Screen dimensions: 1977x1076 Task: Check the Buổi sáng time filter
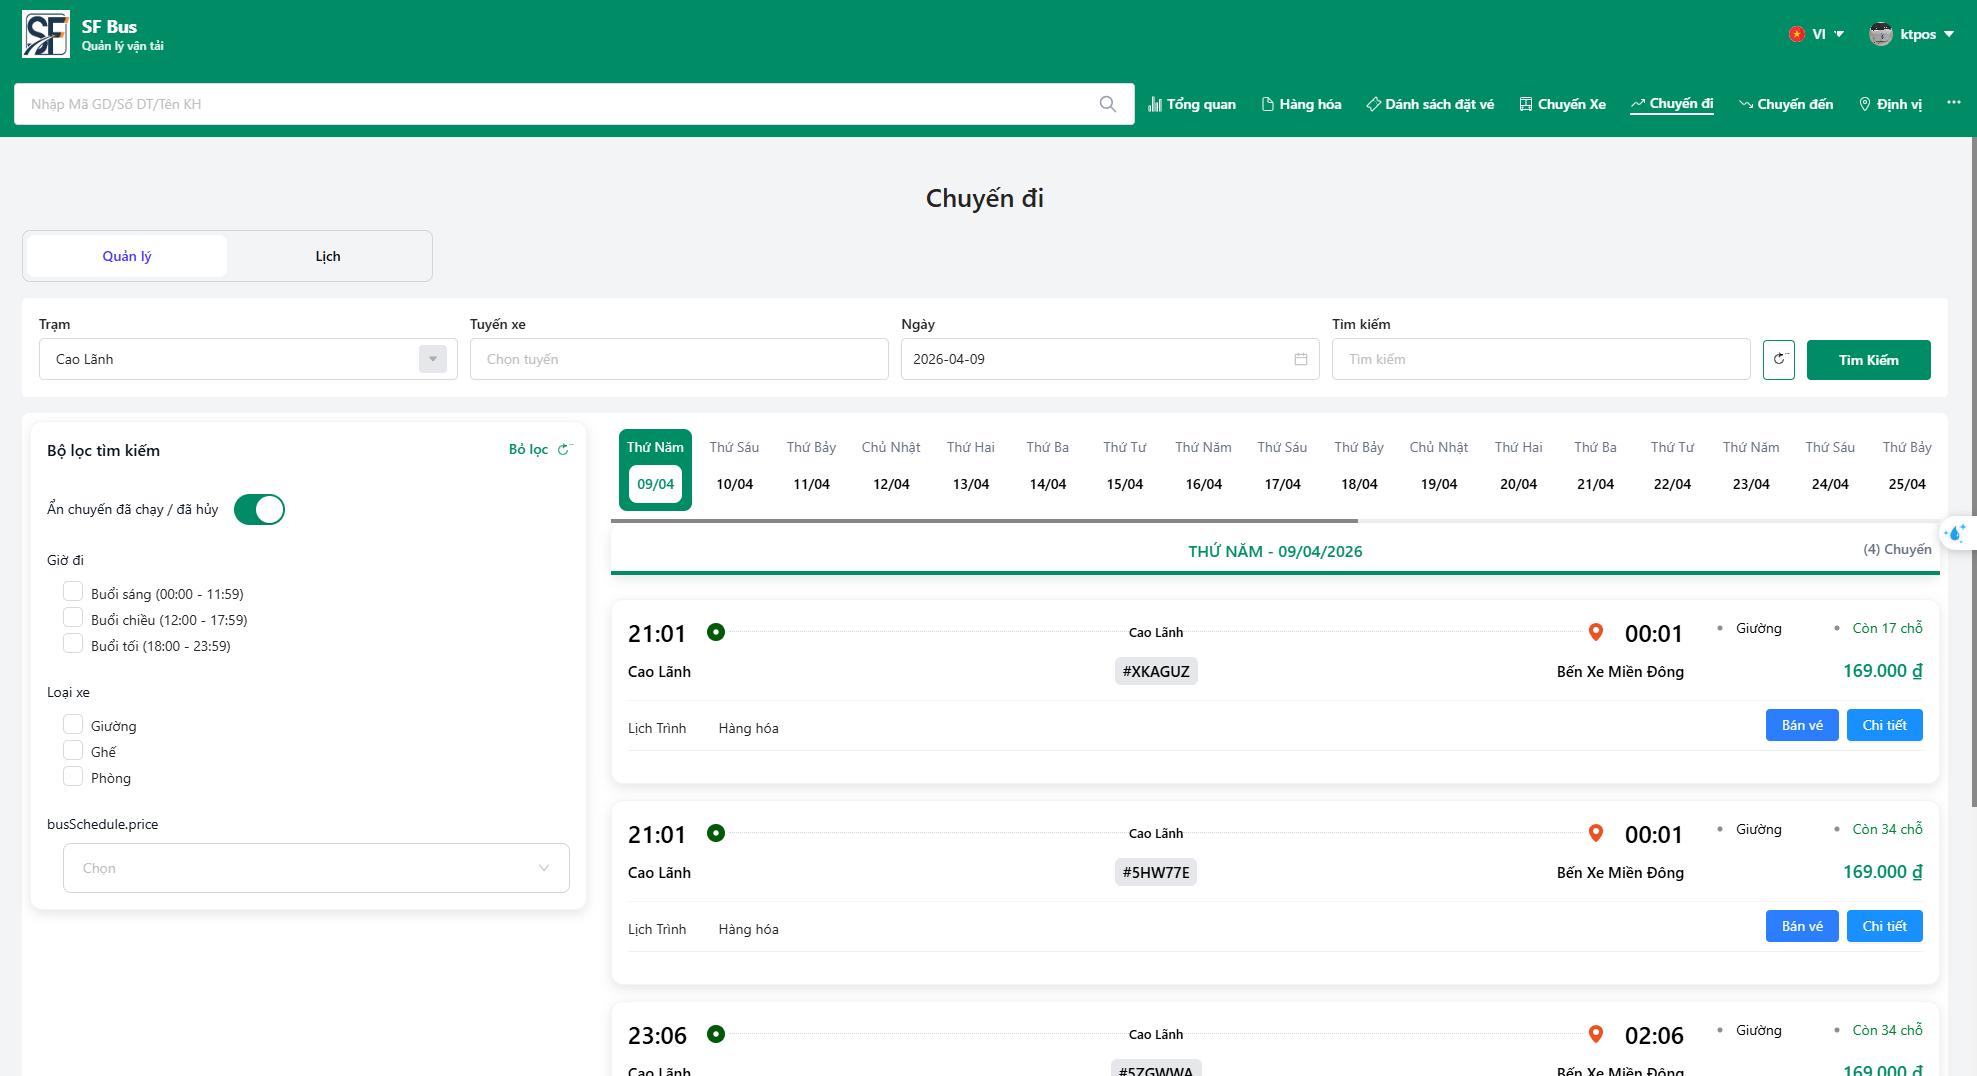pyautogui.click(x=73, y=592)
